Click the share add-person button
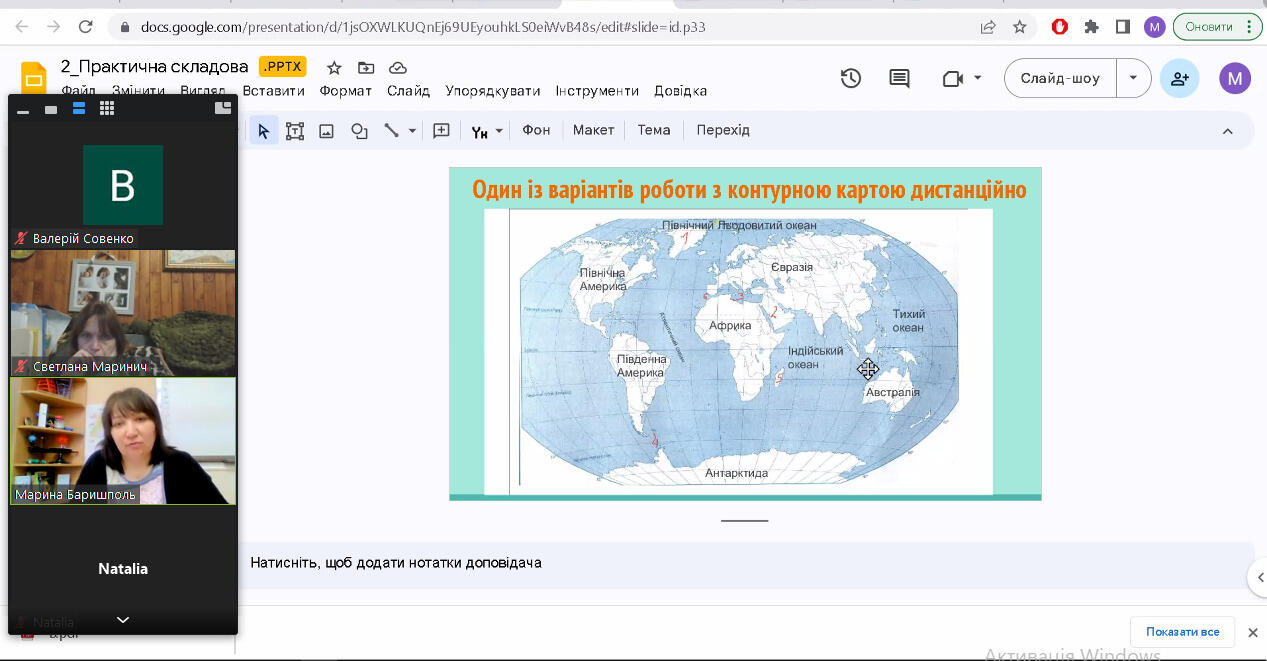Image resolution: width=1267 pixels, height=661 pixels. tap(1179, 78)
